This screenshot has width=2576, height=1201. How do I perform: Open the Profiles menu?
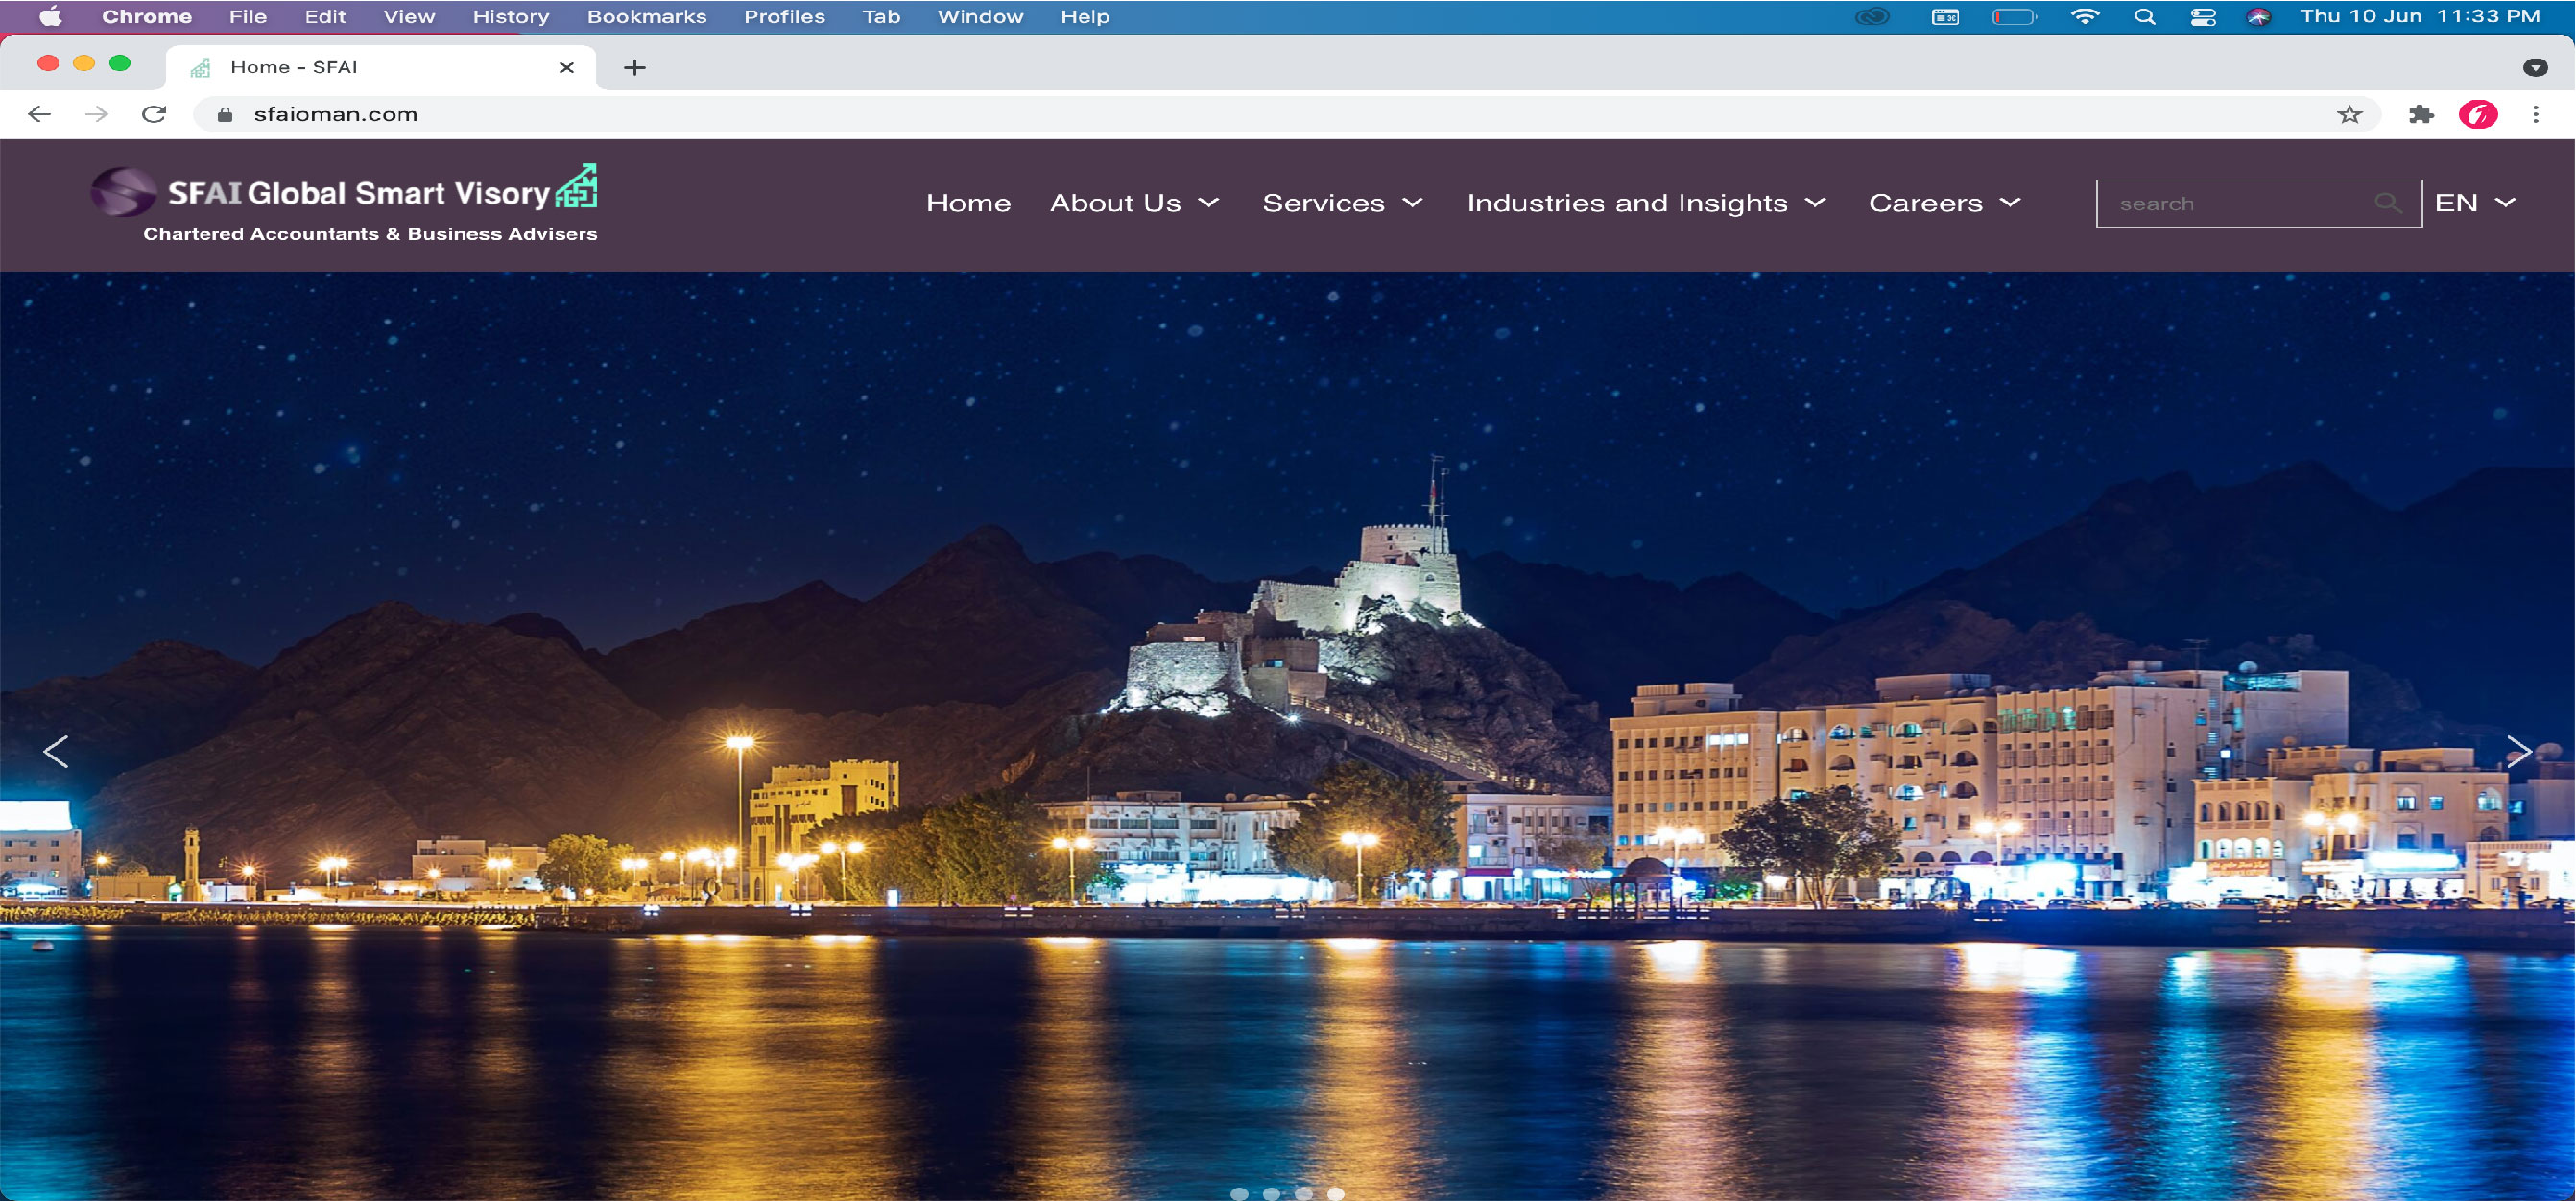pos(784,16)
